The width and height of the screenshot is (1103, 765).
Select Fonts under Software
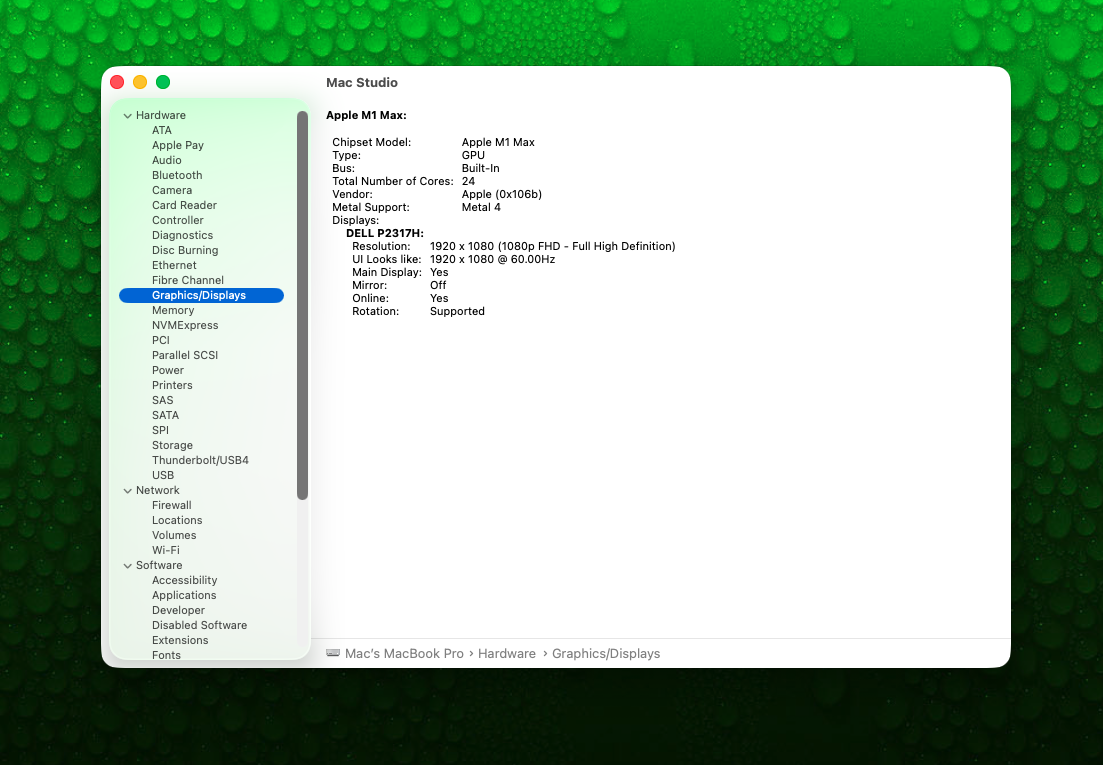coord(166,655)
